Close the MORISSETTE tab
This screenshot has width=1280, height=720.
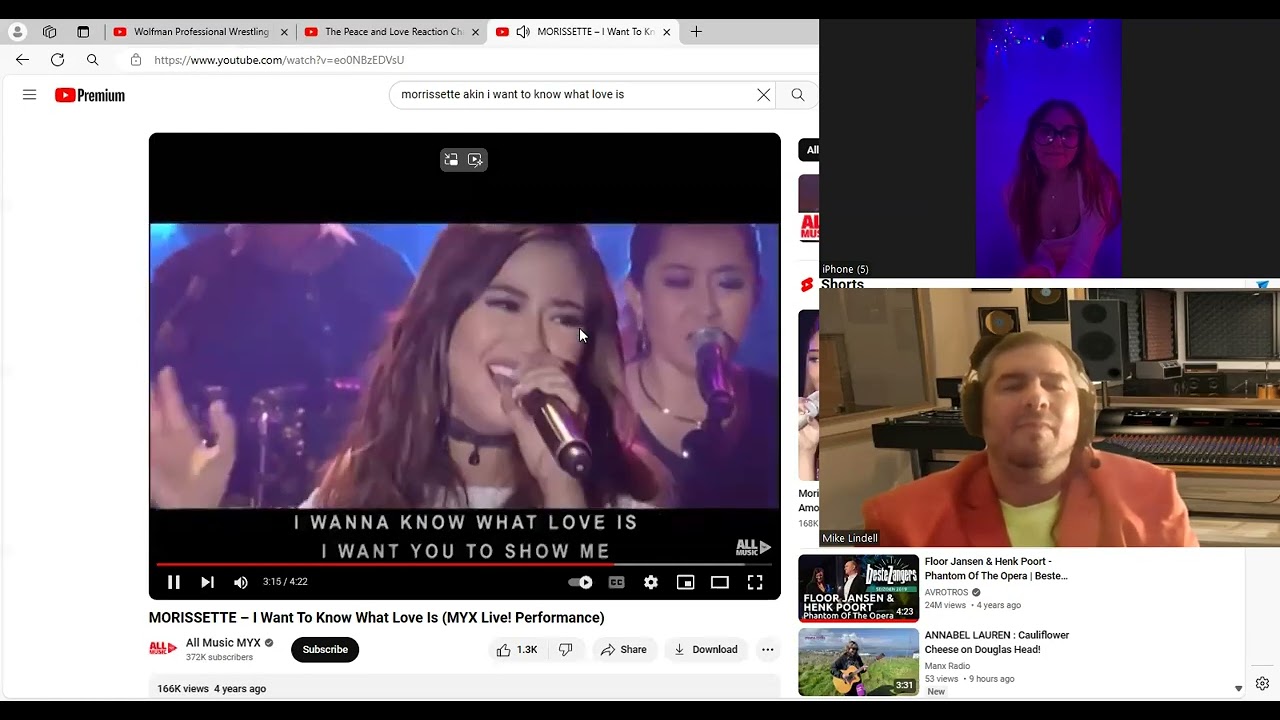point(667,32)
